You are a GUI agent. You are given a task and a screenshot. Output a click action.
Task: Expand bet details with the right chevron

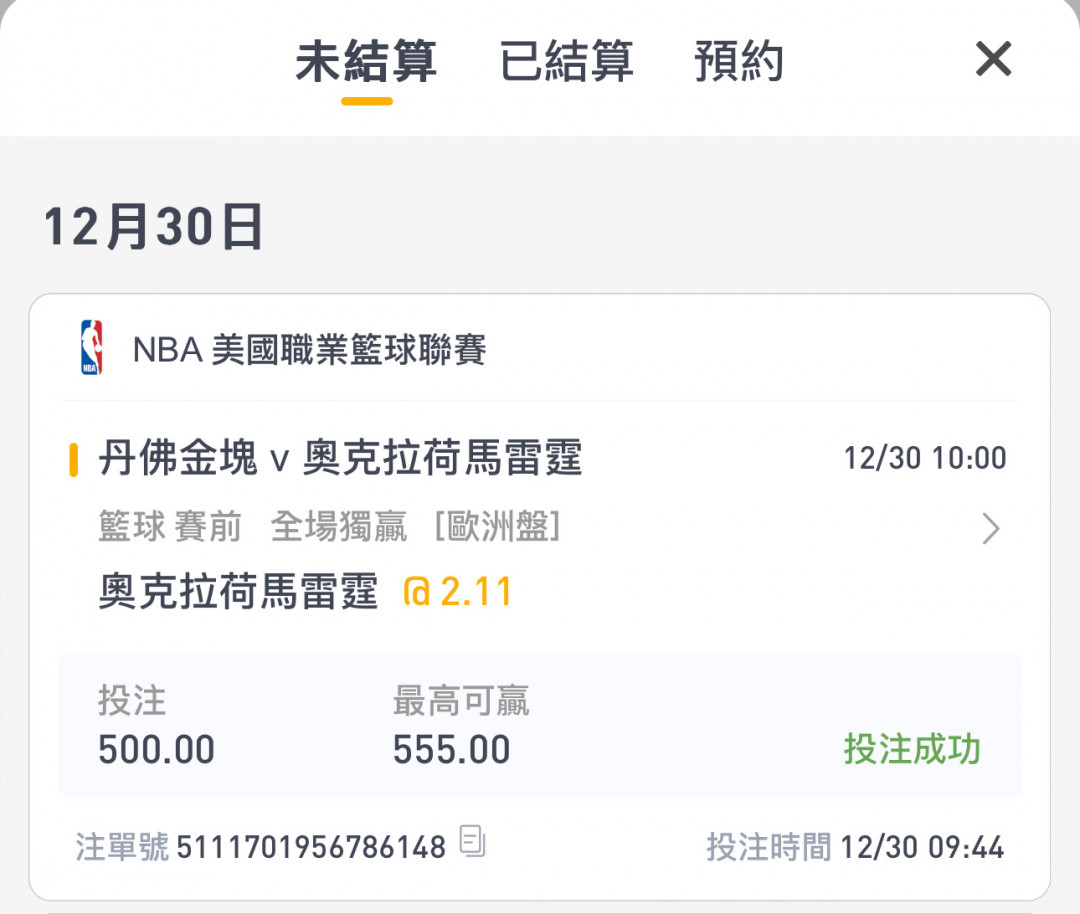[990, 528]
